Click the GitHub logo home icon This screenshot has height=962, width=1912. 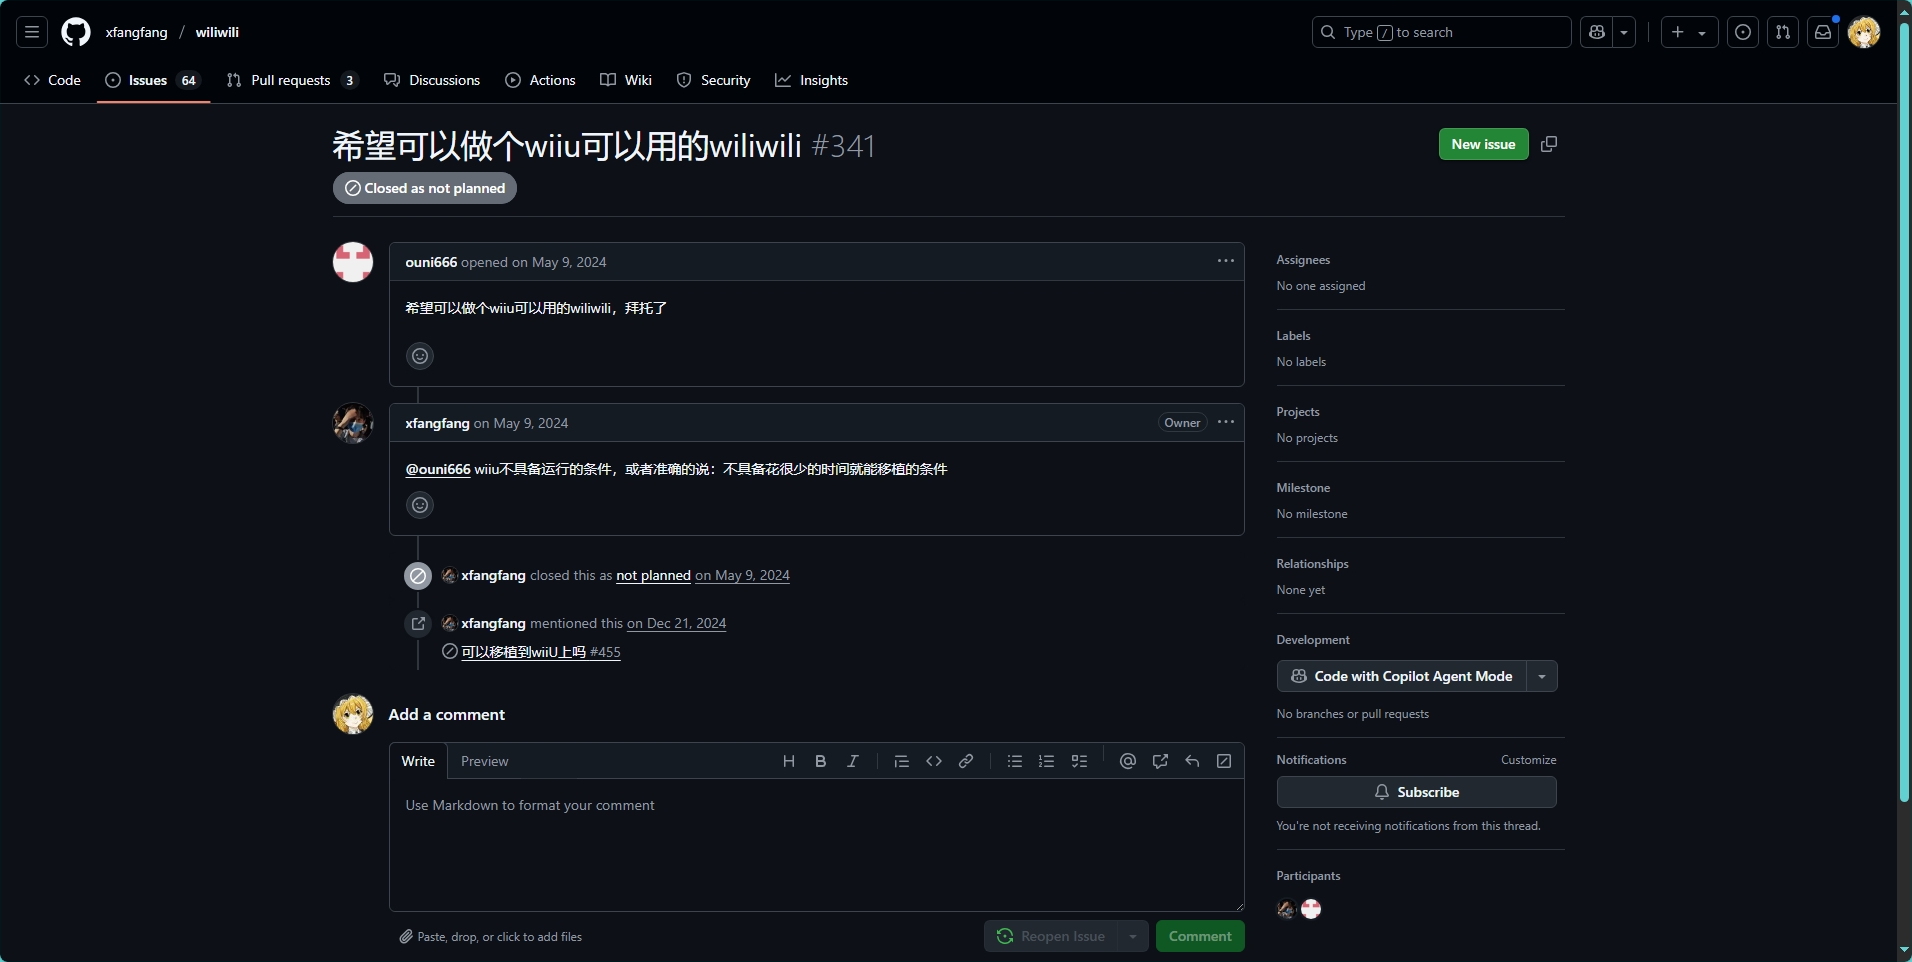76,32
